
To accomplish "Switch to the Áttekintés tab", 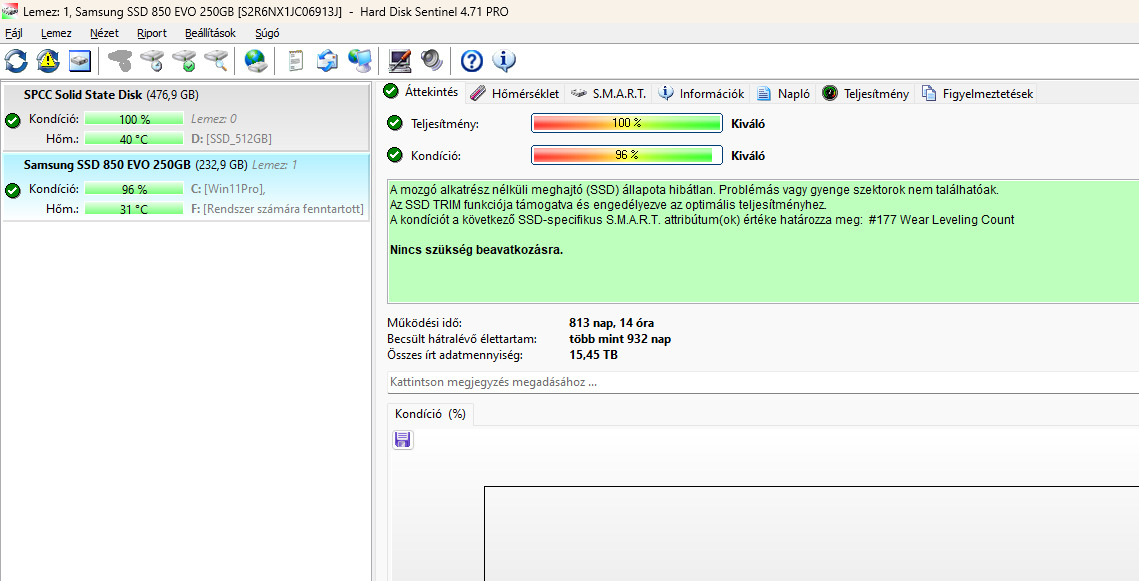I will [422, 92].
